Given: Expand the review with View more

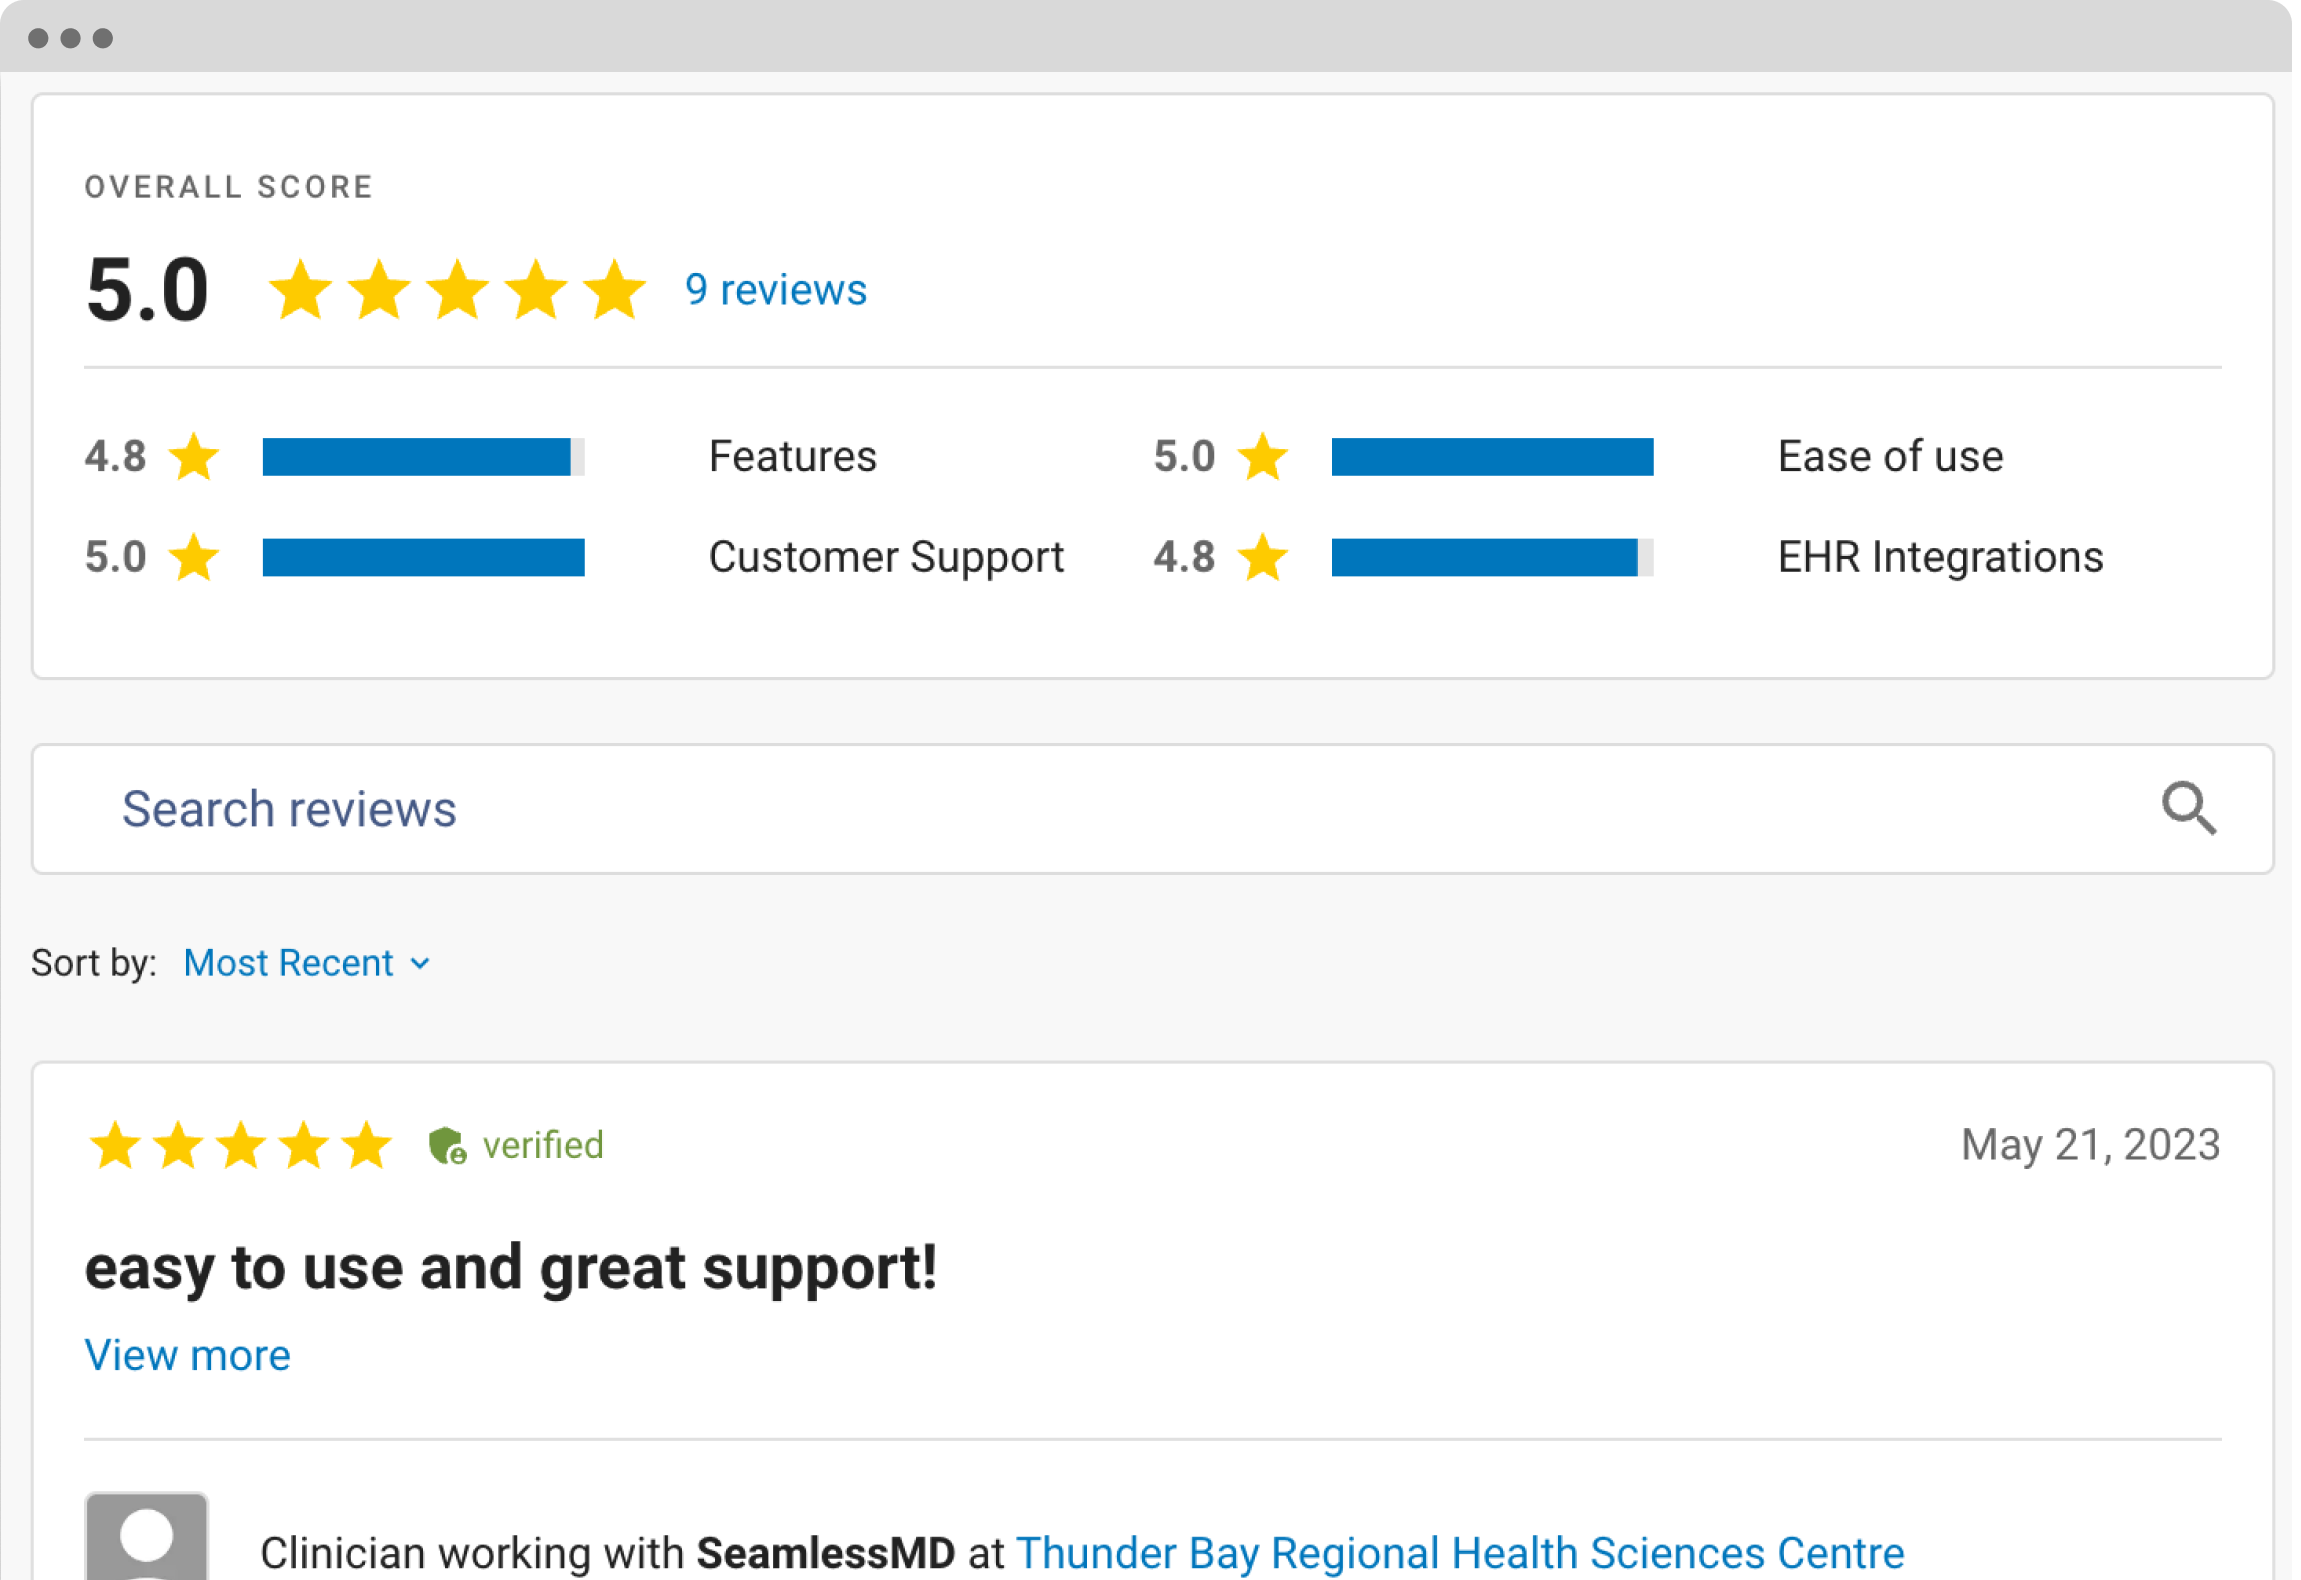Looking at the screenshot, I should coord(188,1356).
